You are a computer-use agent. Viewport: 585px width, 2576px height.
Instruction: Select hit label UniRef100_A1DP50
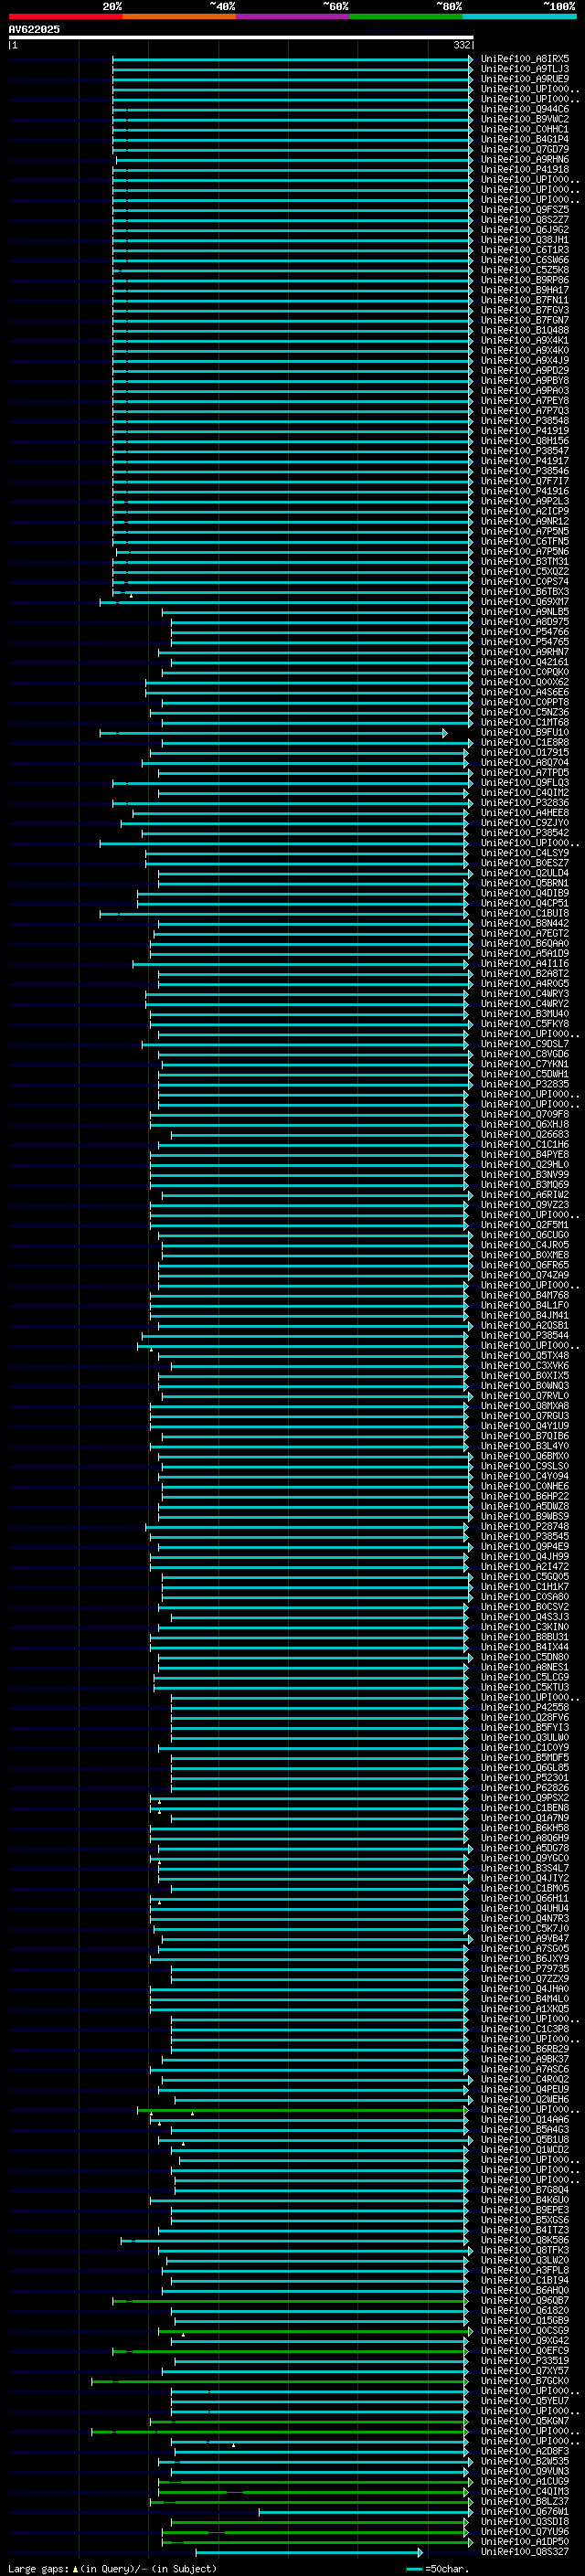pyautogui.click(x=525, y=2542)
